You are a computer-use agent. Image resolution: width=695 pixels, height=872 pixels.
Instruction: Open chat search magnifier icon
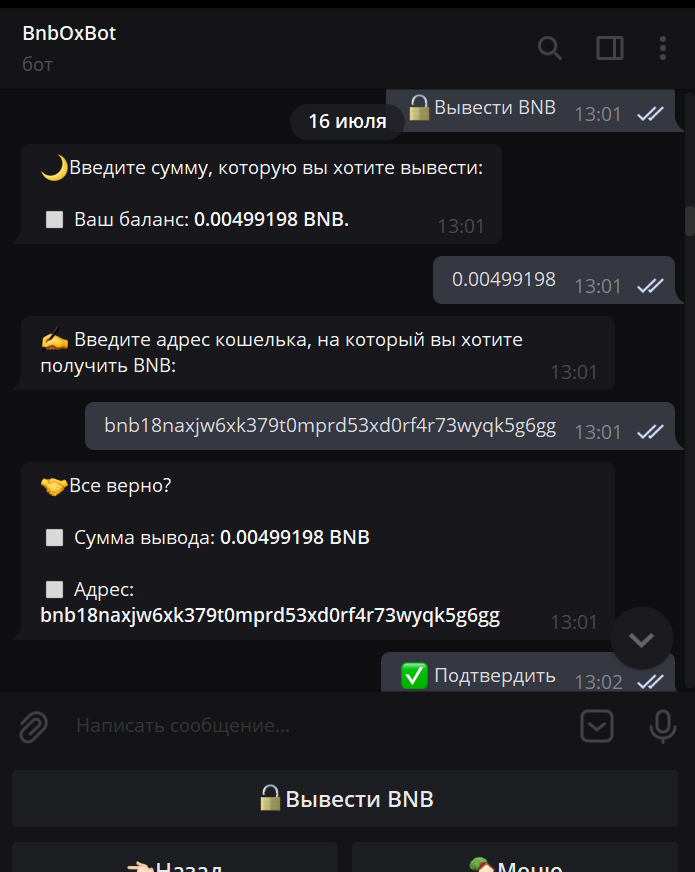(x=549, y=48)
